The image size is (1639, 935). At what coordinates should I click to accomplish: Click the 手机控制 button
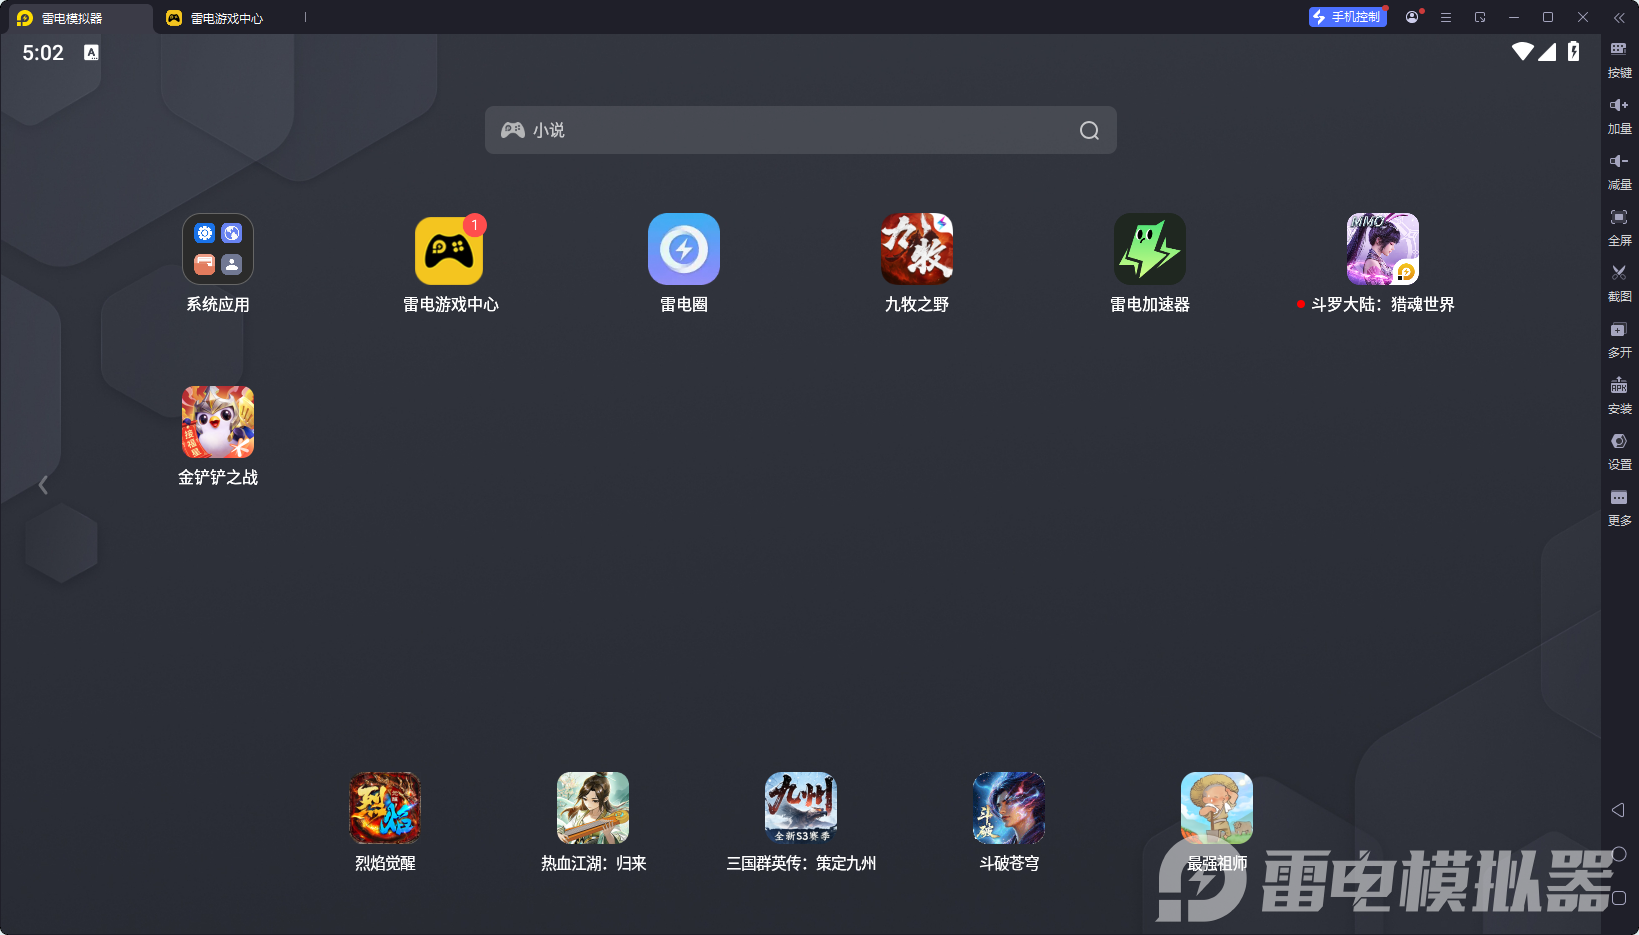(x=1347, y=17)
